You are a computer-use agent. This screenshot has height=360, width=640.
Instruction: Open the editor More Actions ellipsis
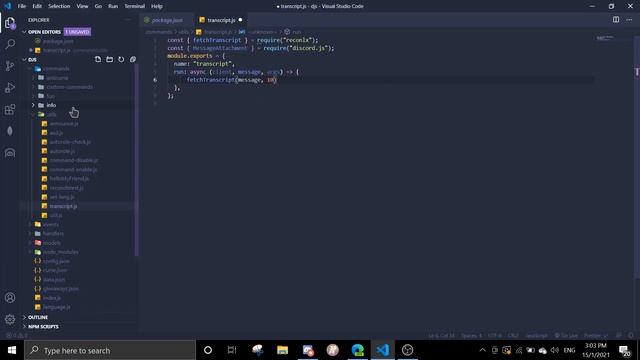coord(629,20)
